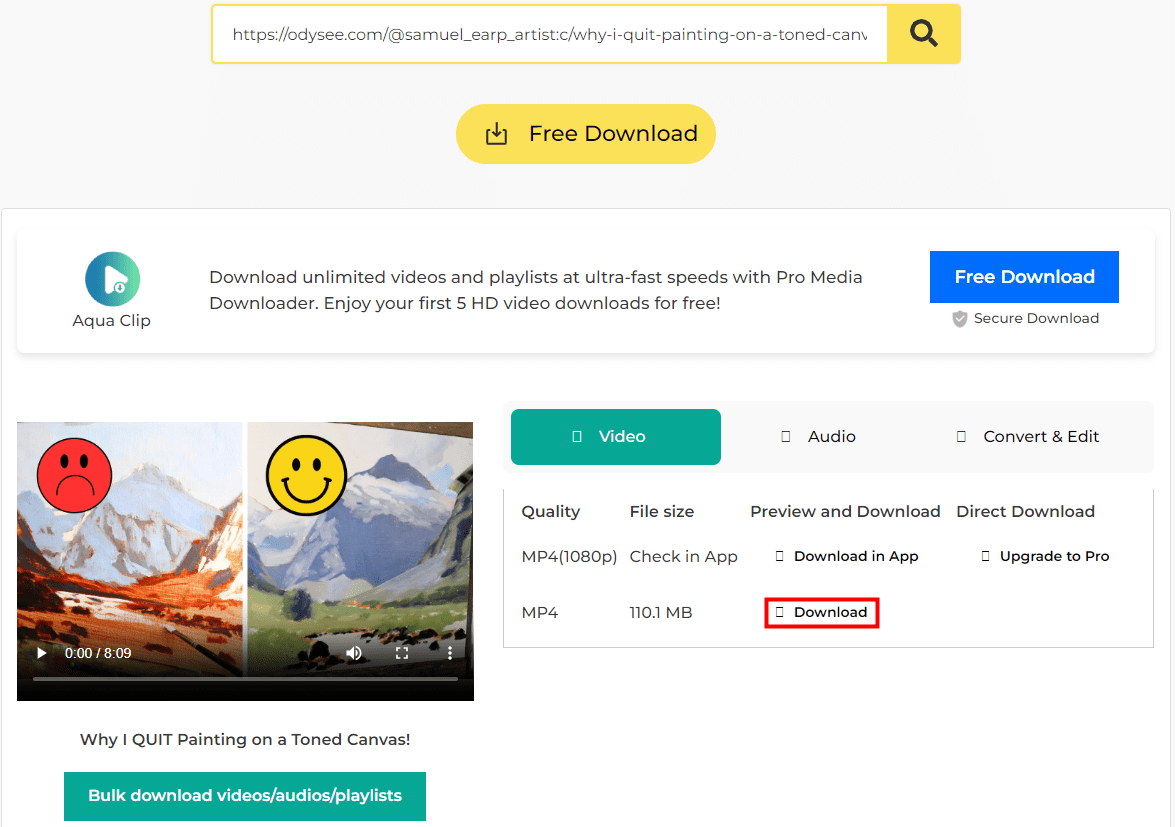Click the video seek progress bar

point(245,679)
